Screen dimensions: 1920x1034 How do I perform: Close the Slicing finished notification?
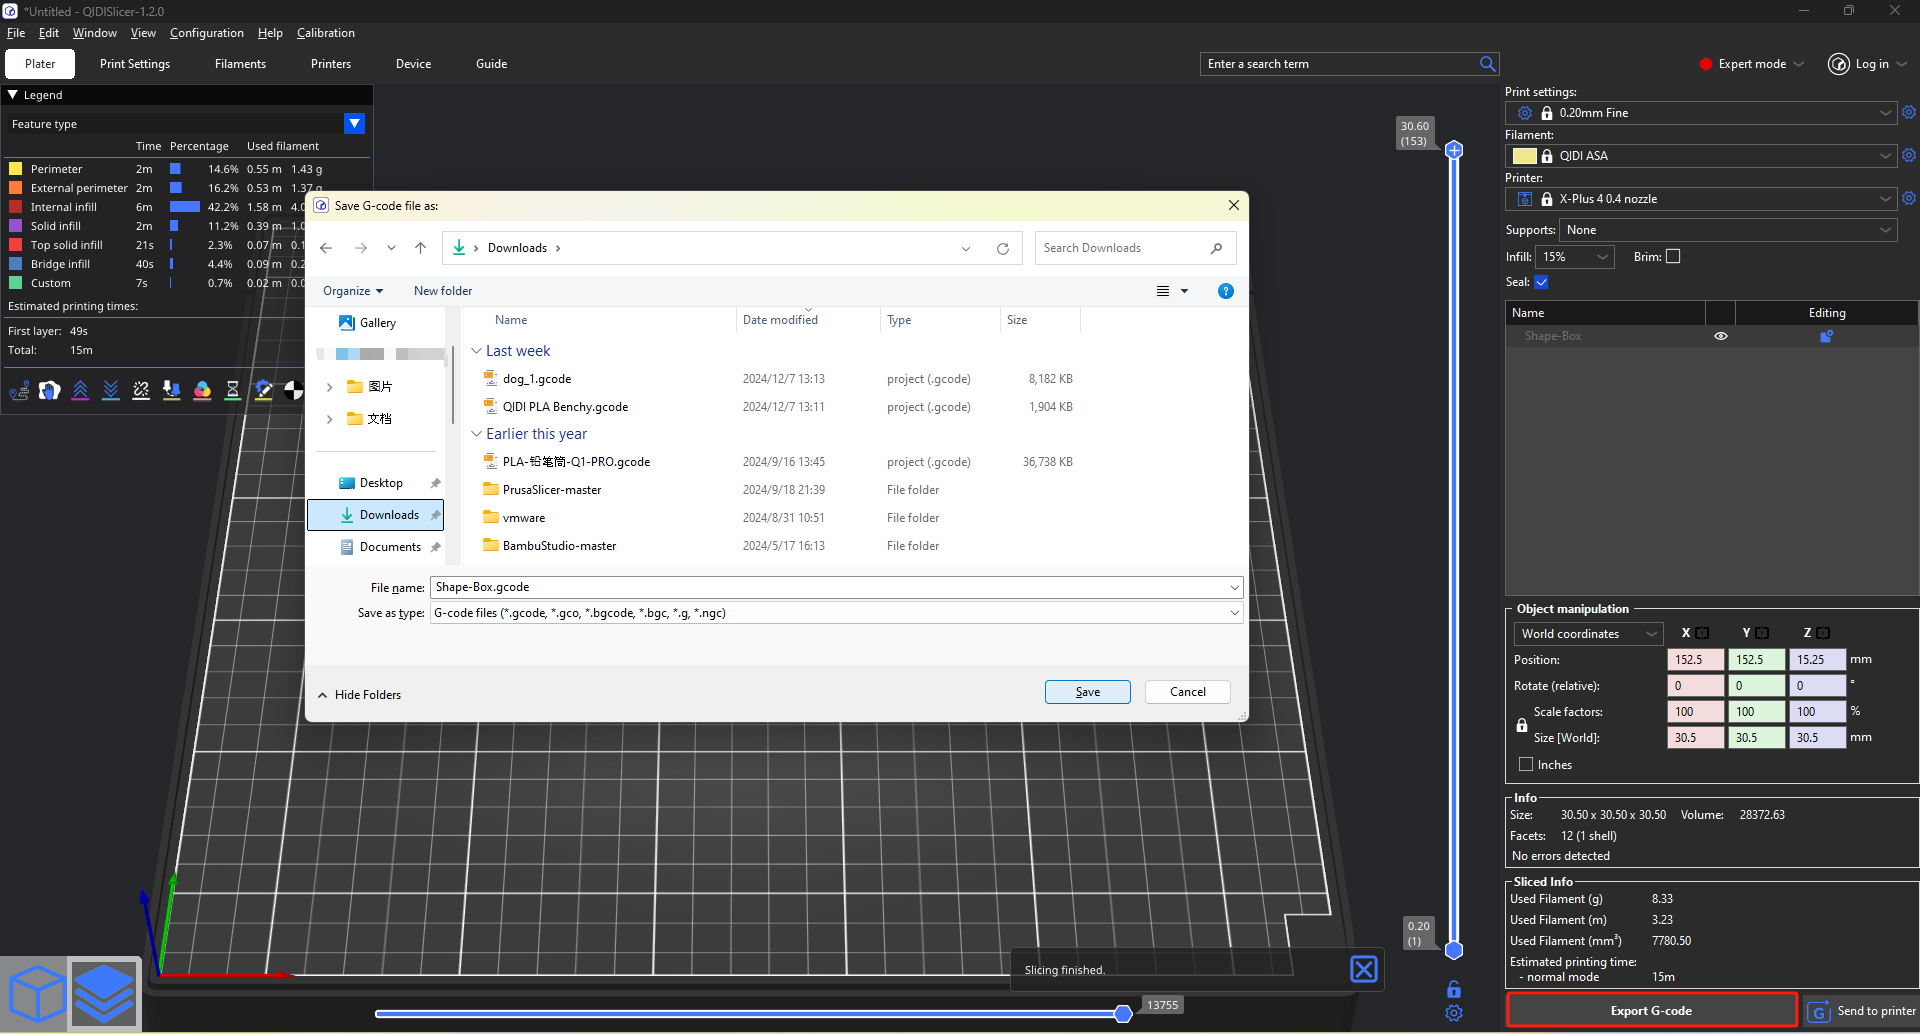tap(1363, 969)
